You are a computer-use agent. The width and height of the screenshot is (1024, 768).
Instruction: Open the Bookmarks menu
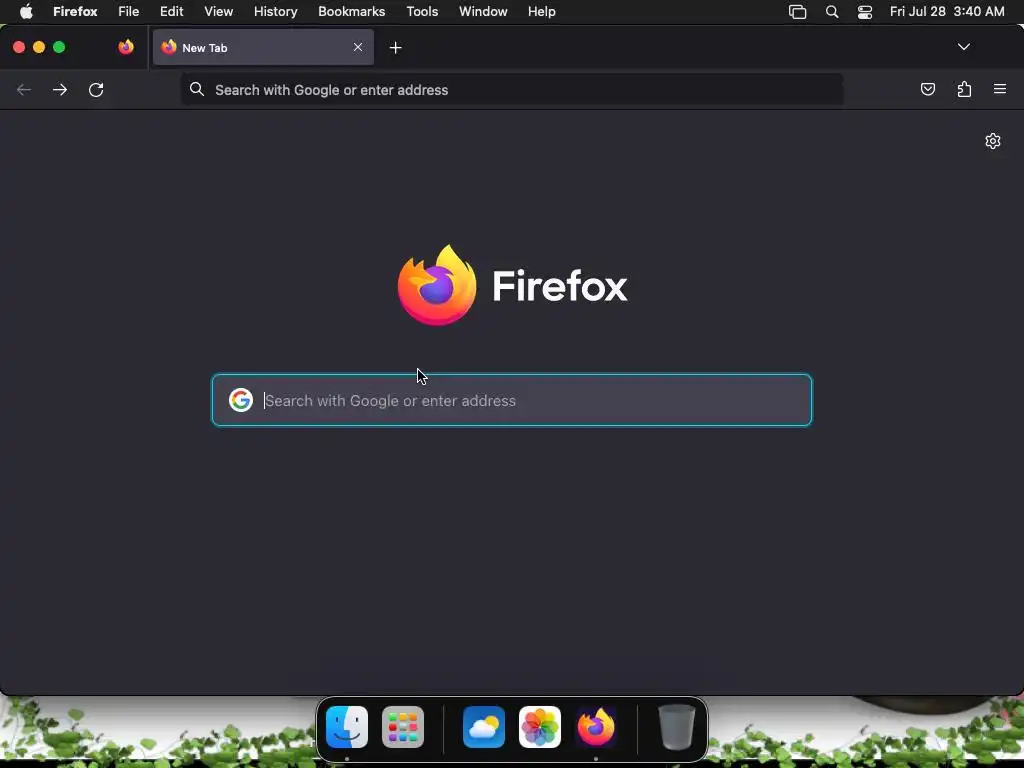click(x=351, y=12)
